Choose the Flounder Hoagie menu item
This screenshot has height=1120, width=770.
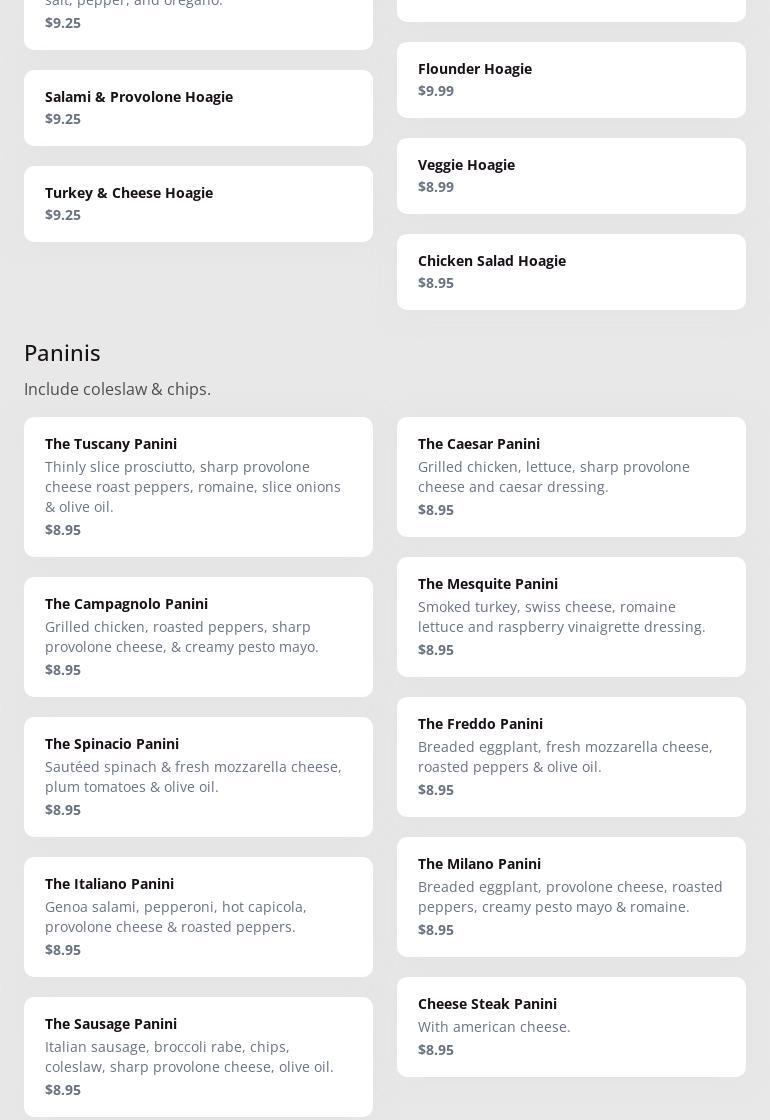pos(571,80)
